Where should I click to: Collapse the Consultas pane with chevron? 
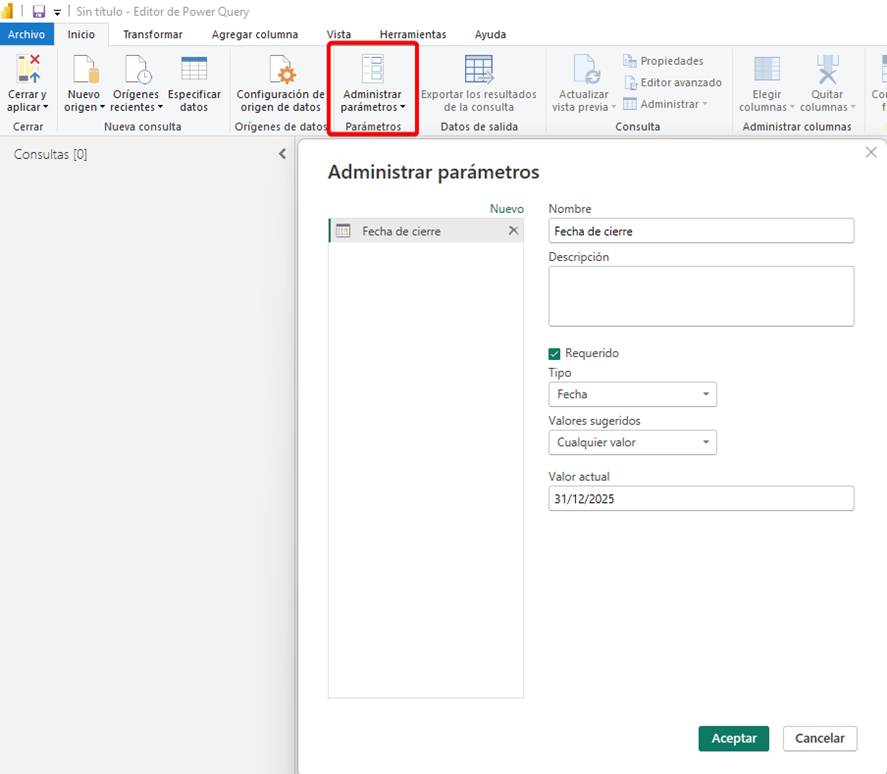coord(282,155)
